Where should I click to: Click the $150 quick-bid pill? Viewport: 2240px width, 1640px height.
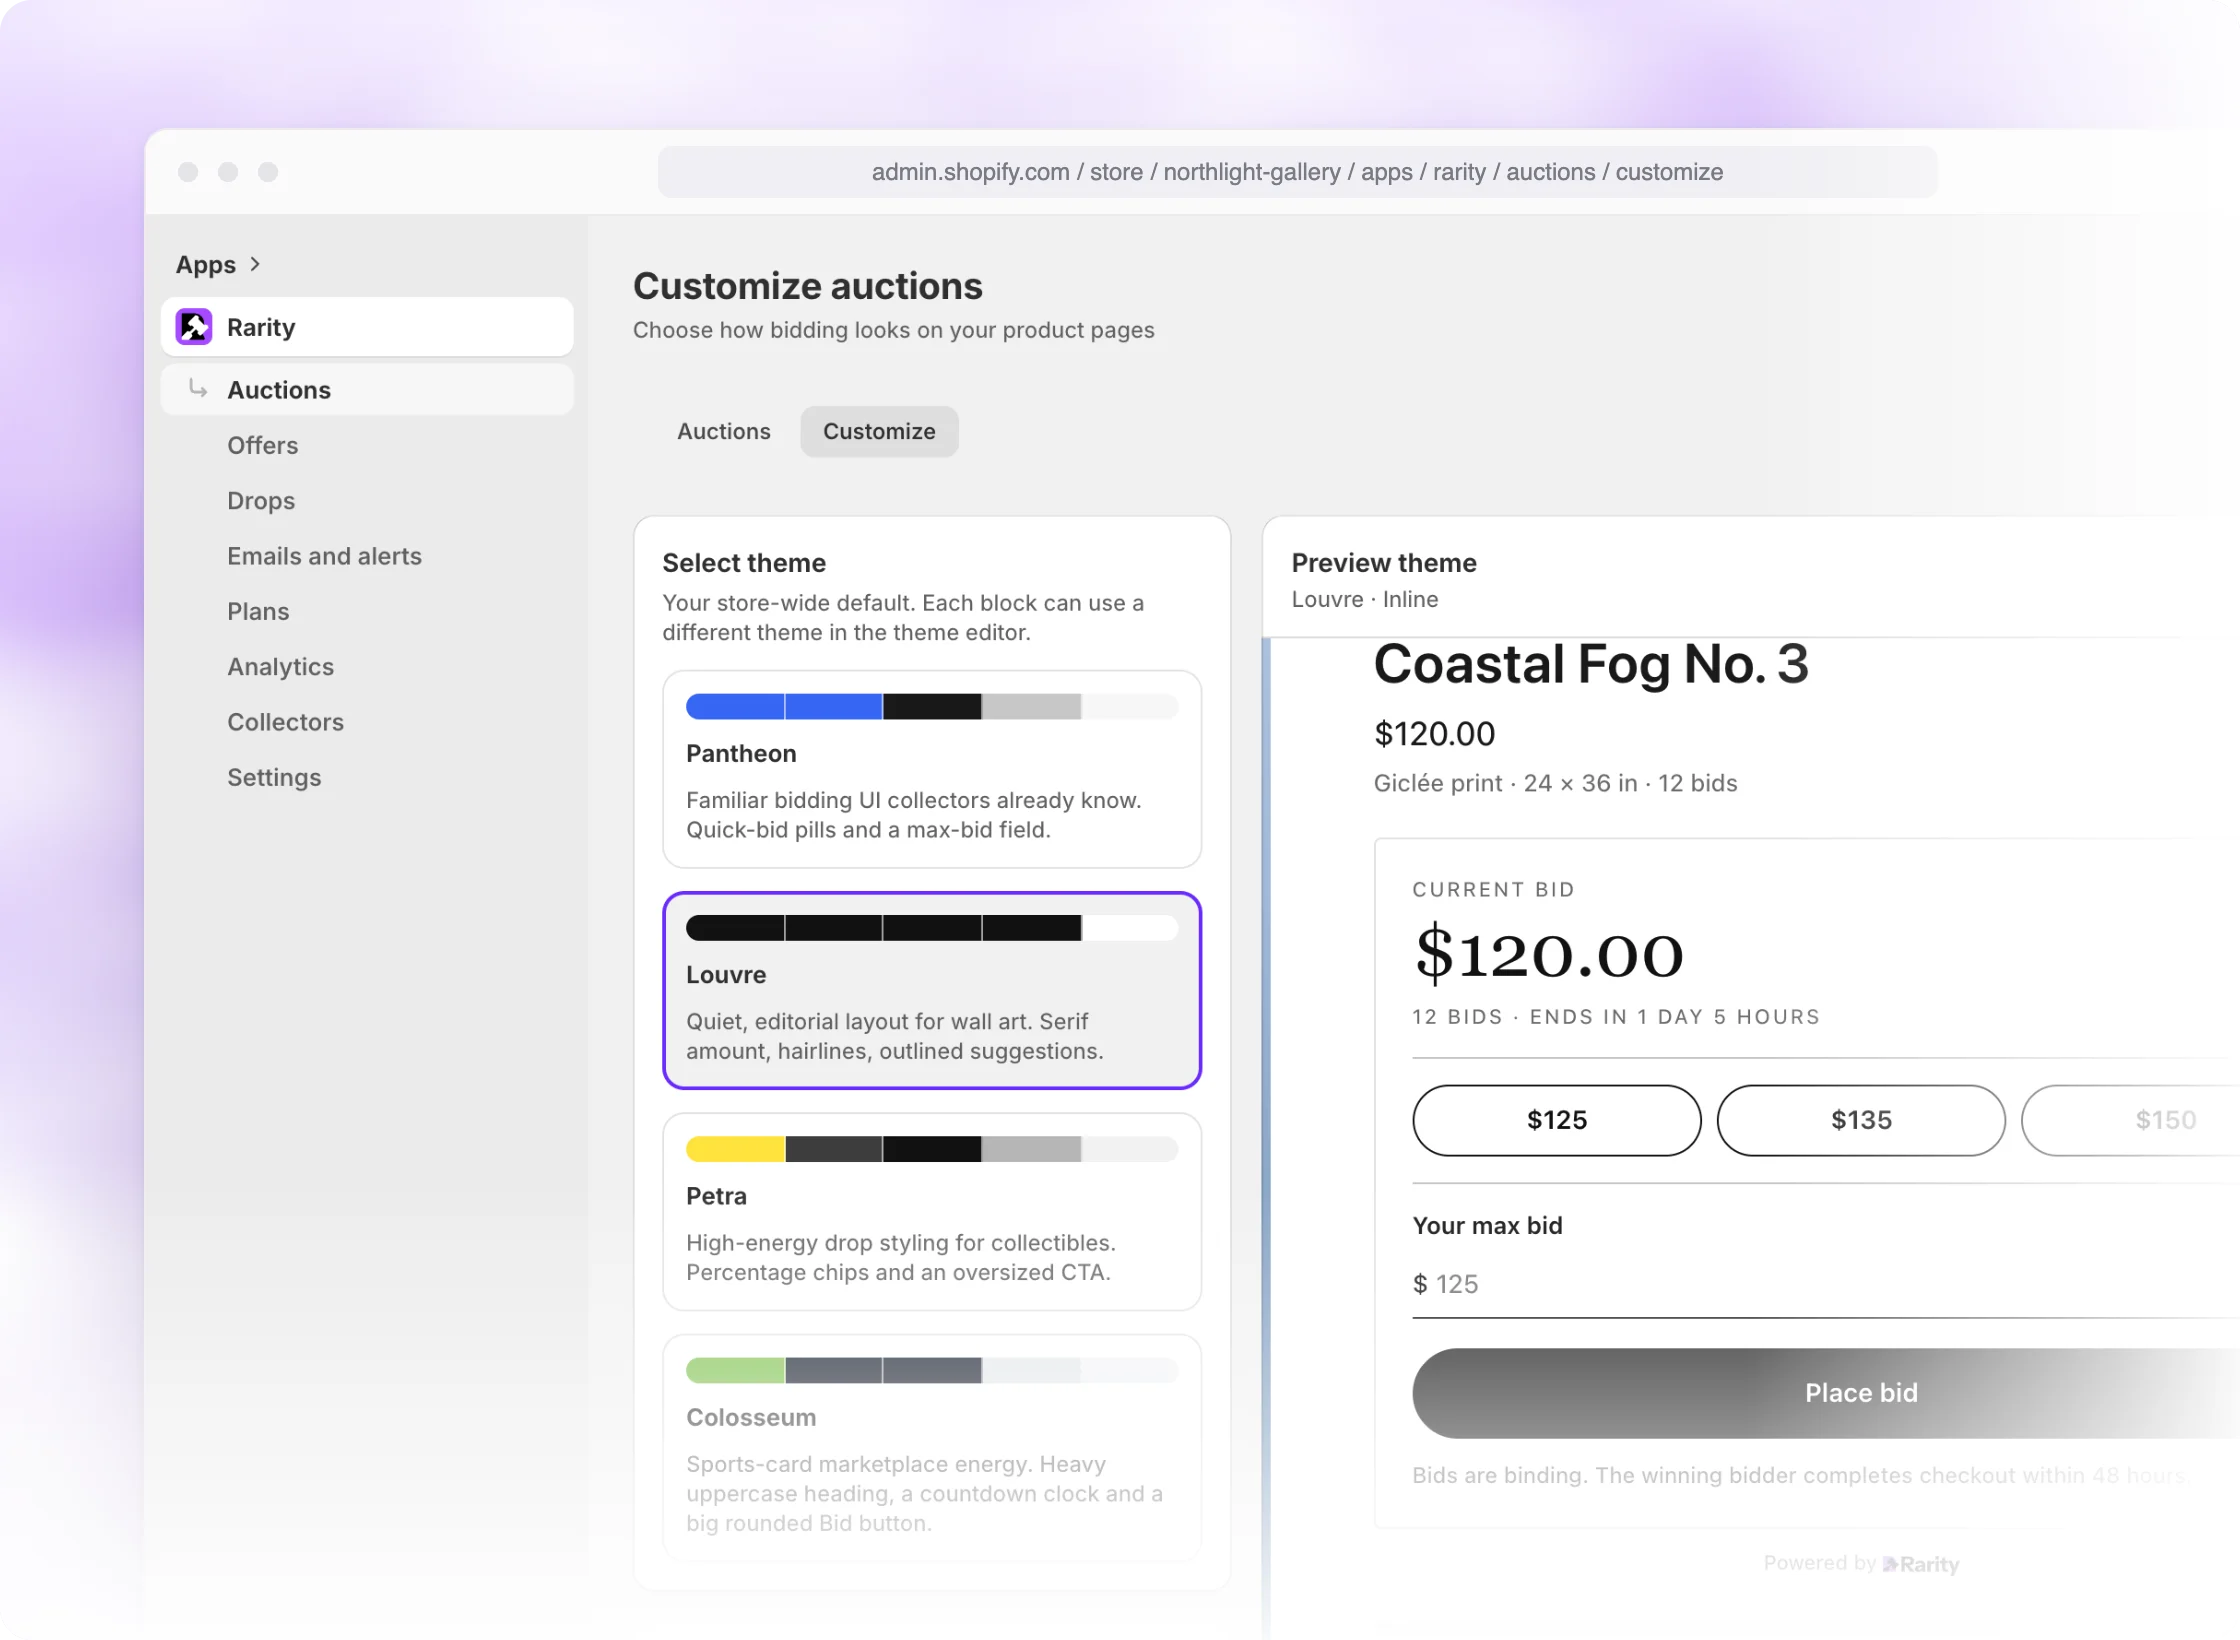point(2130,1120)
